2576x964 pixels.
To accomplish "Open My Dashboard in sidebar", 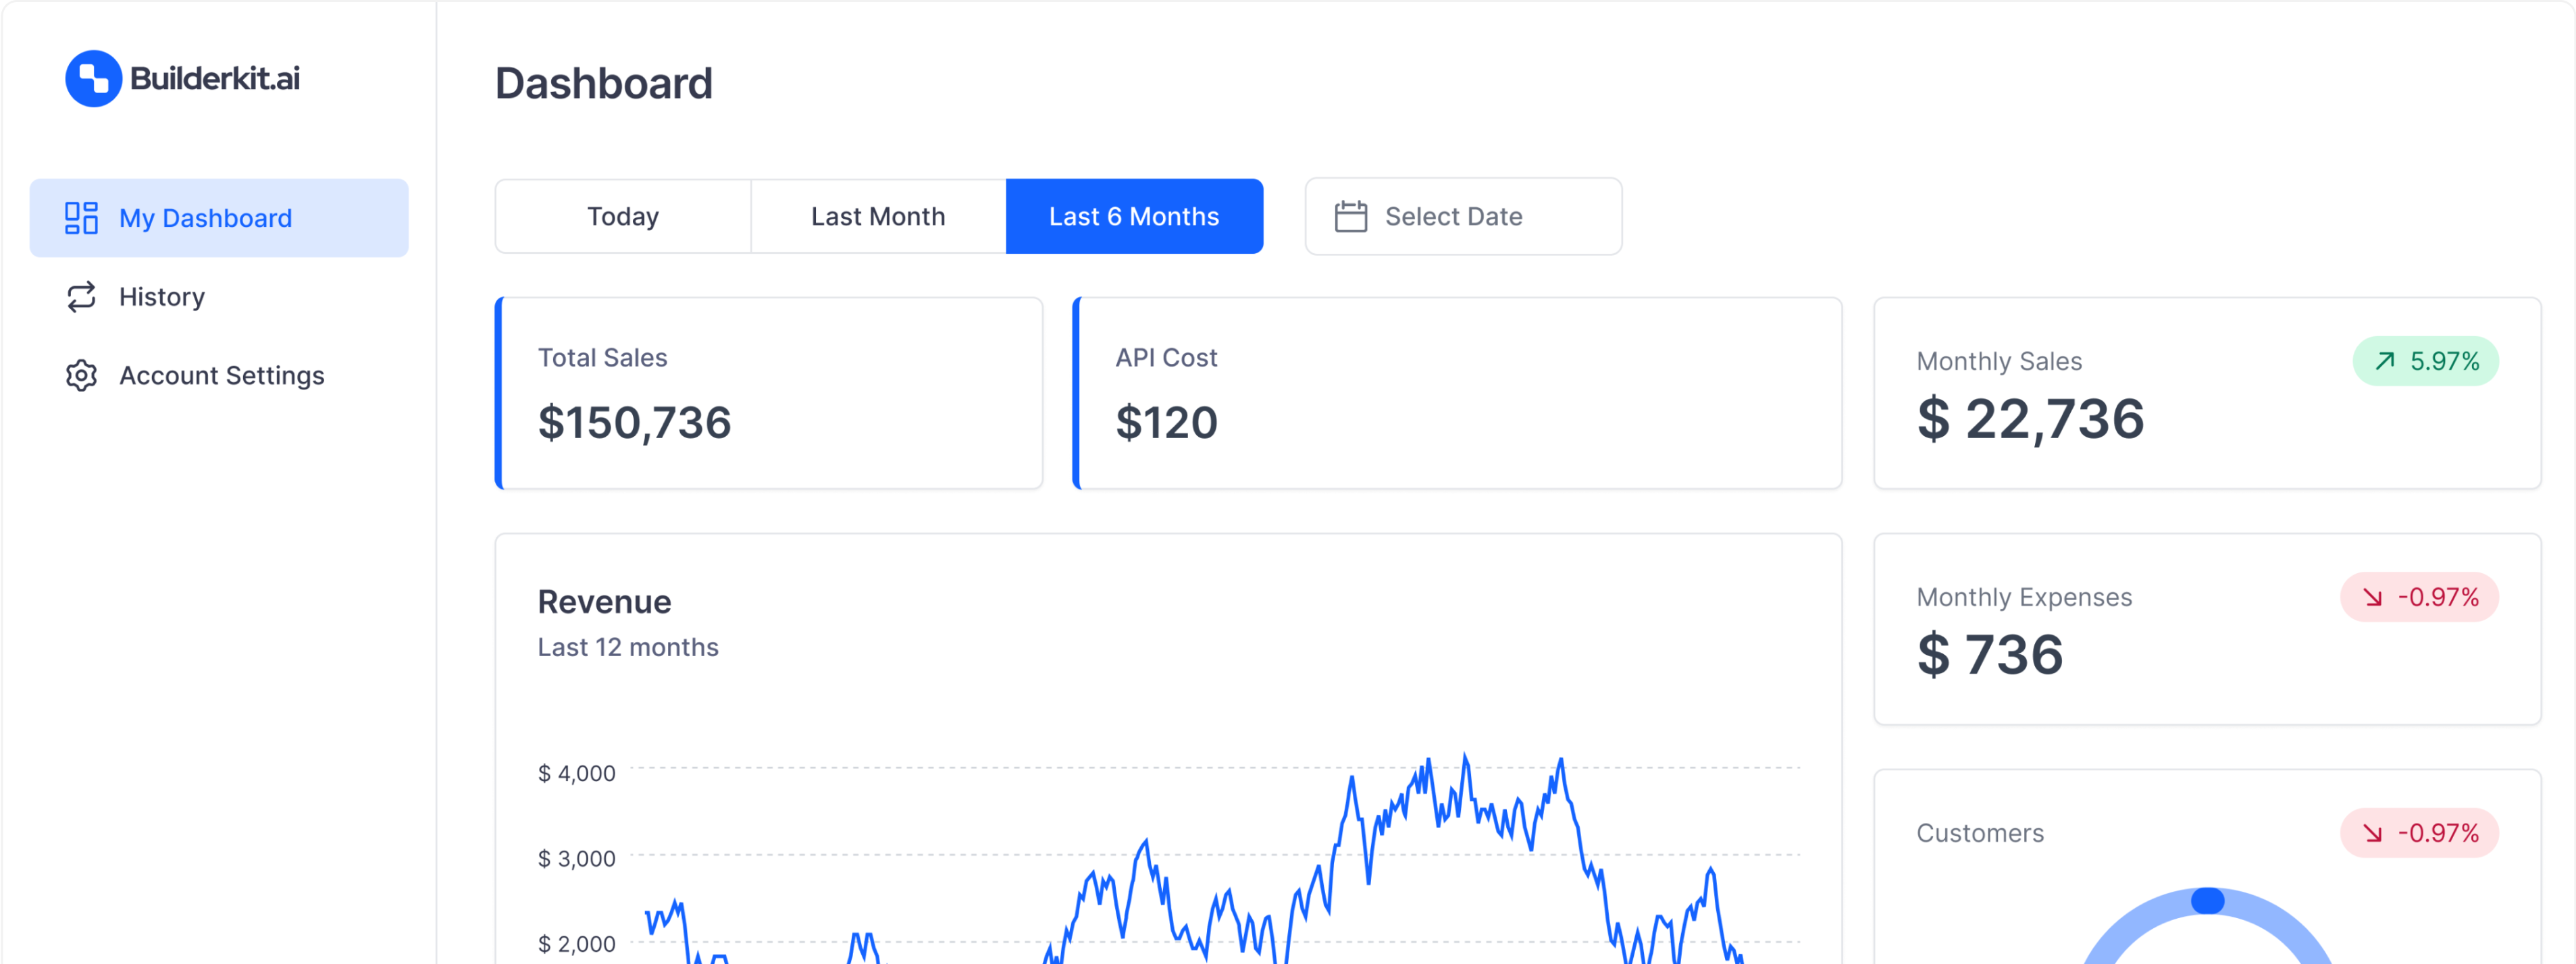I will [205, 218].
